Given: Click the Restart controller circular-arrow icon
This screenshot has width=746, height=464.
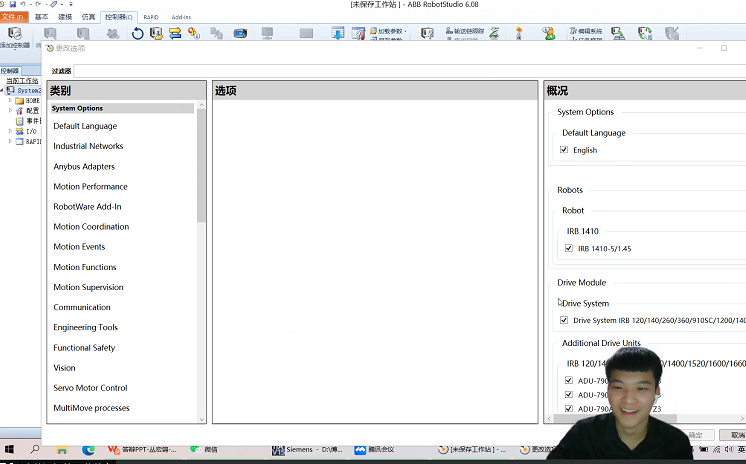Looking at the screenshot, I should pyautogui.click(x=137, y=33).
